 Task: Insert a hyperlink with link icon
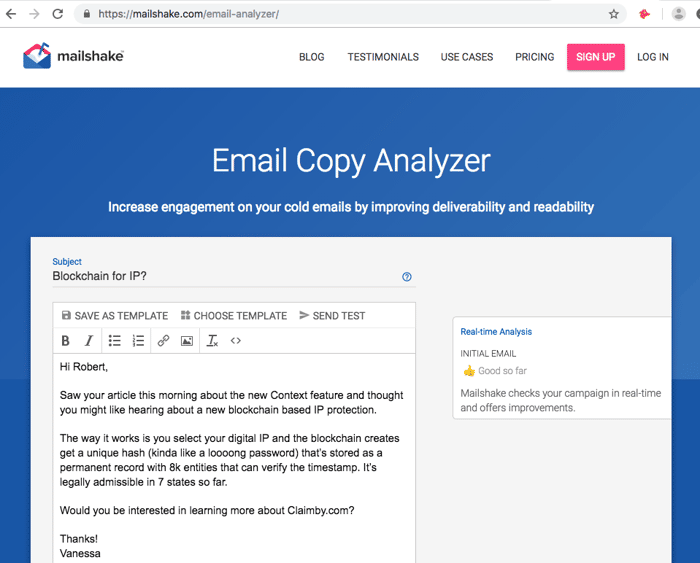163,341
